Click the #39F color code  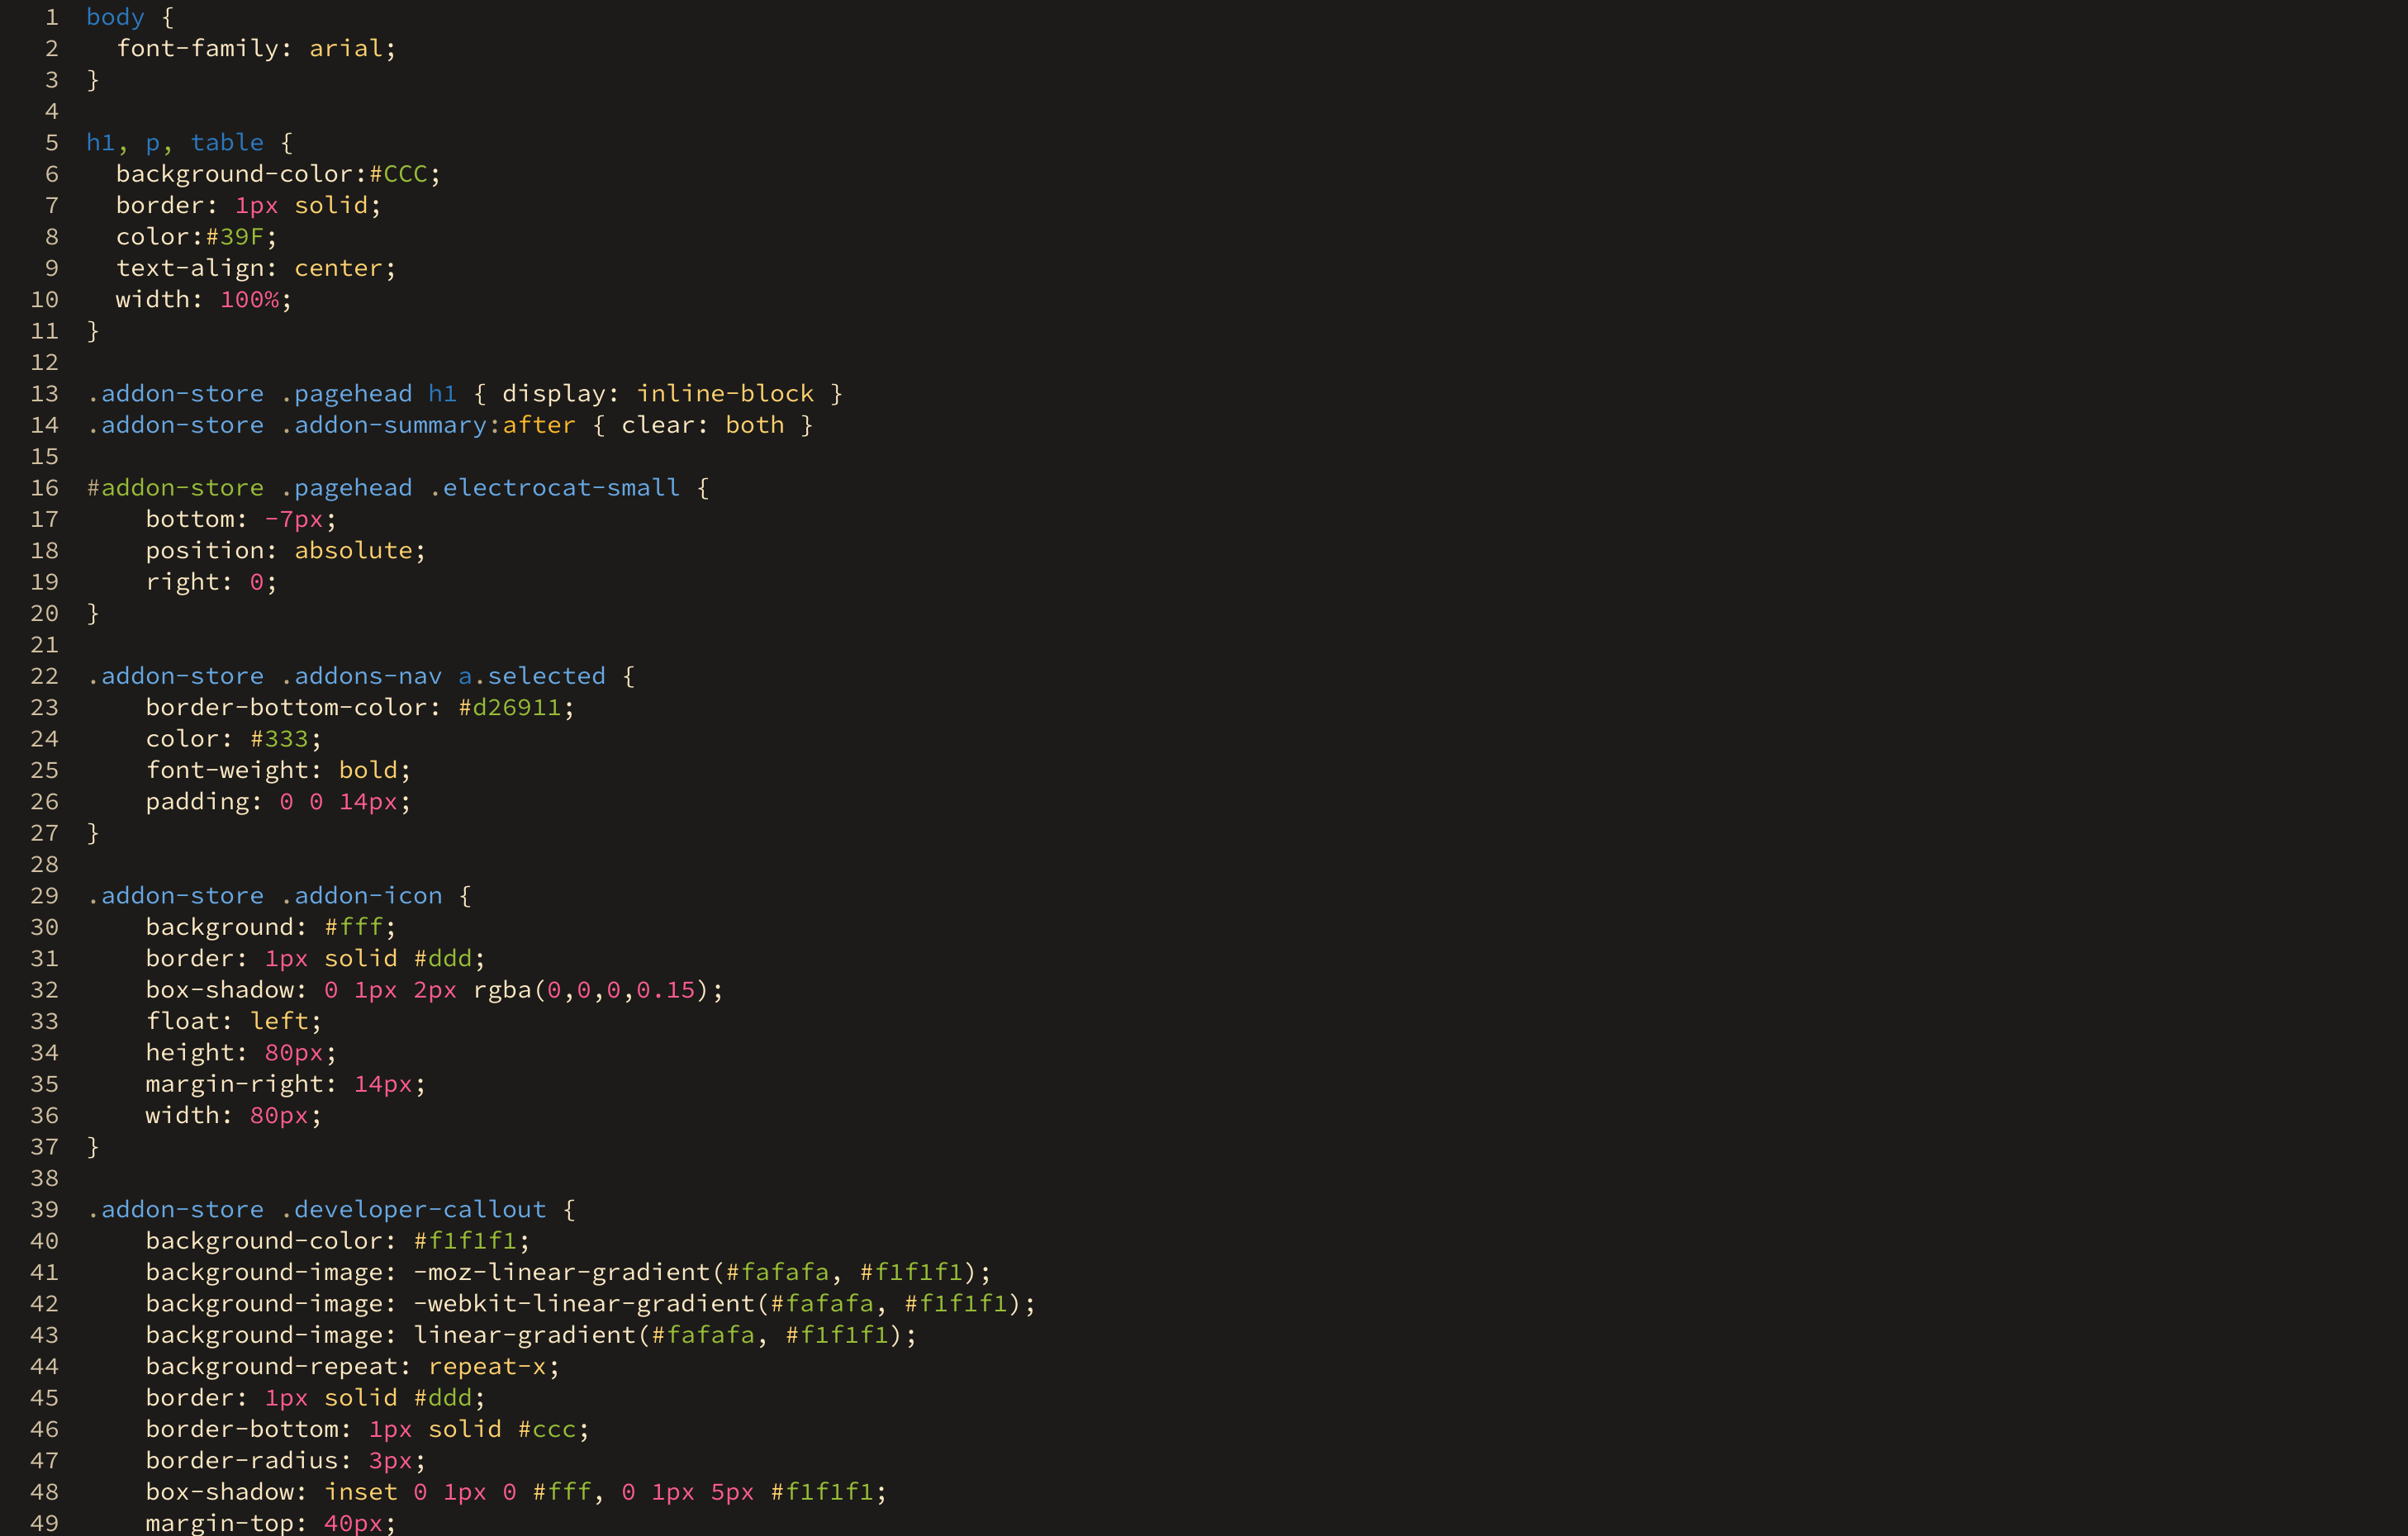pyautogui.click(x=235, y=237)
